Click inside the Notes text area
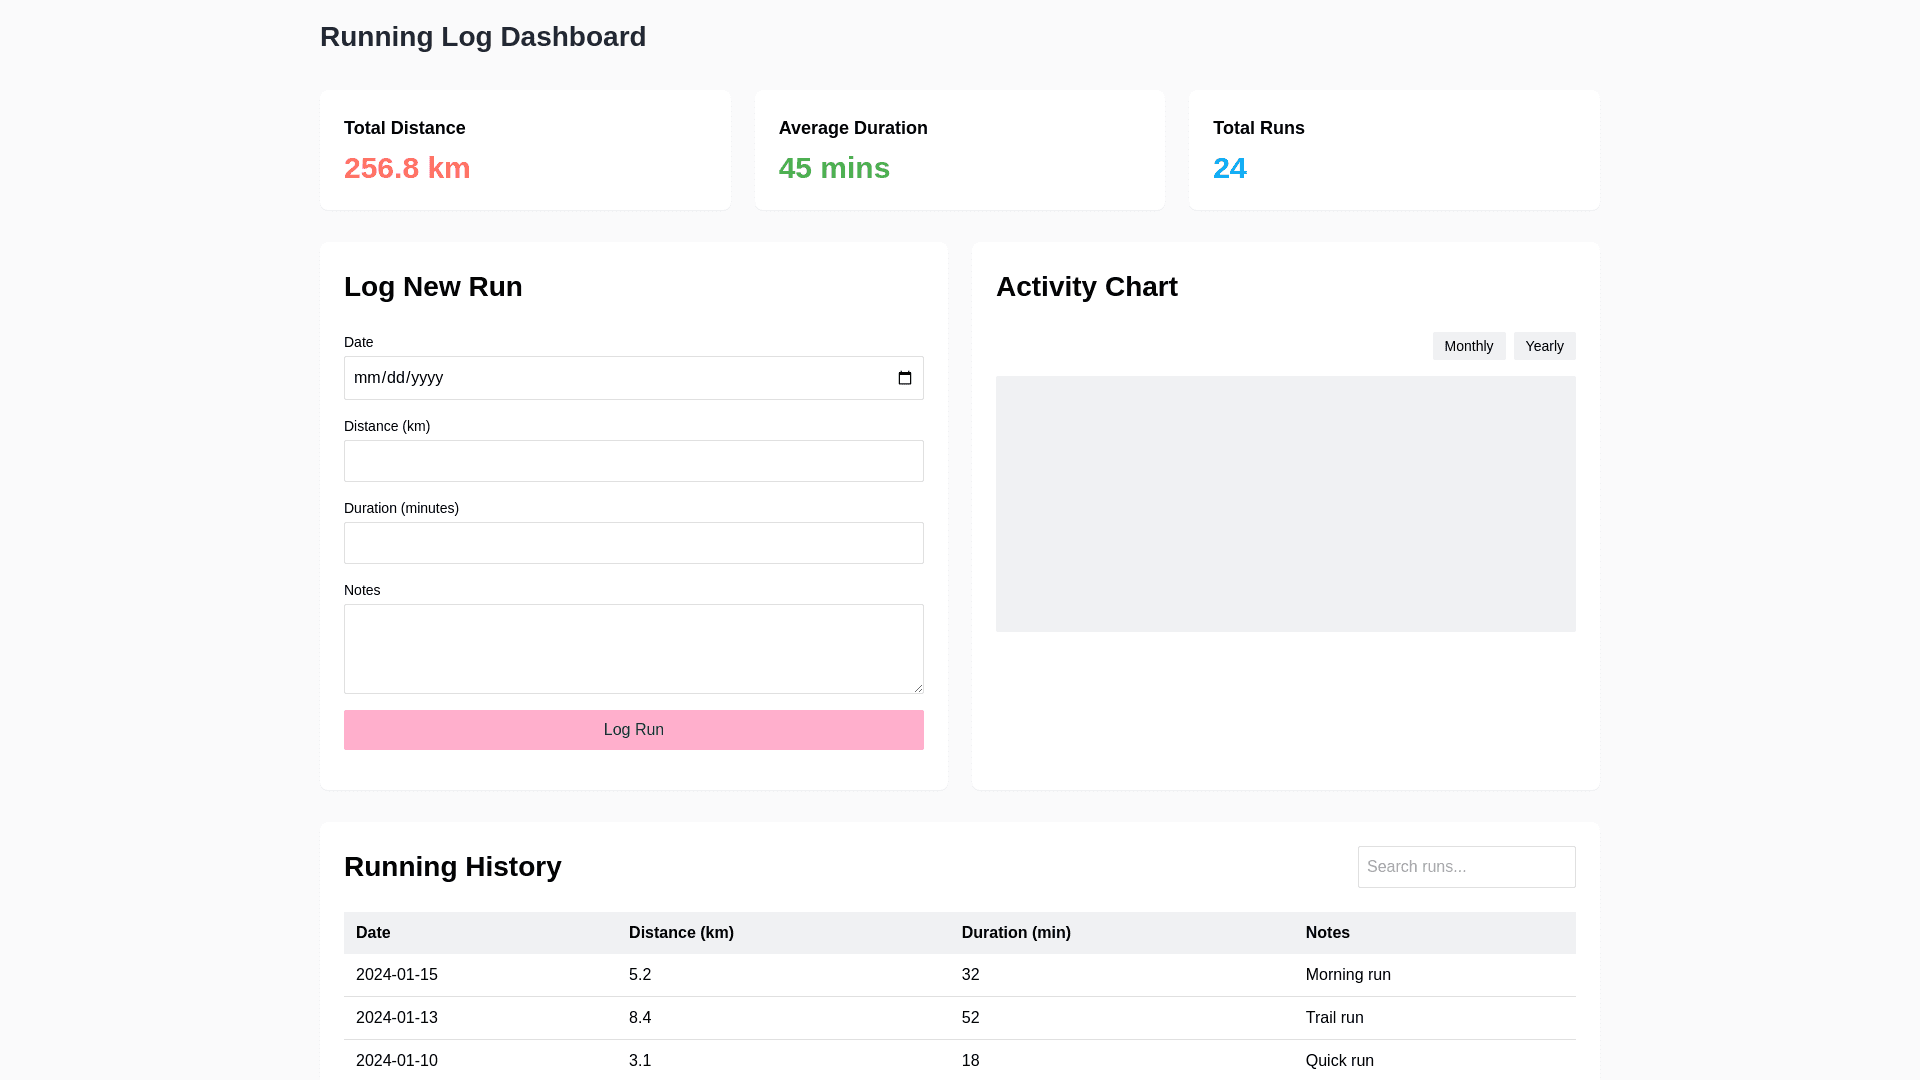Screen dimensions: 1920x1080 pyautogui.click(x=633, y=648)
